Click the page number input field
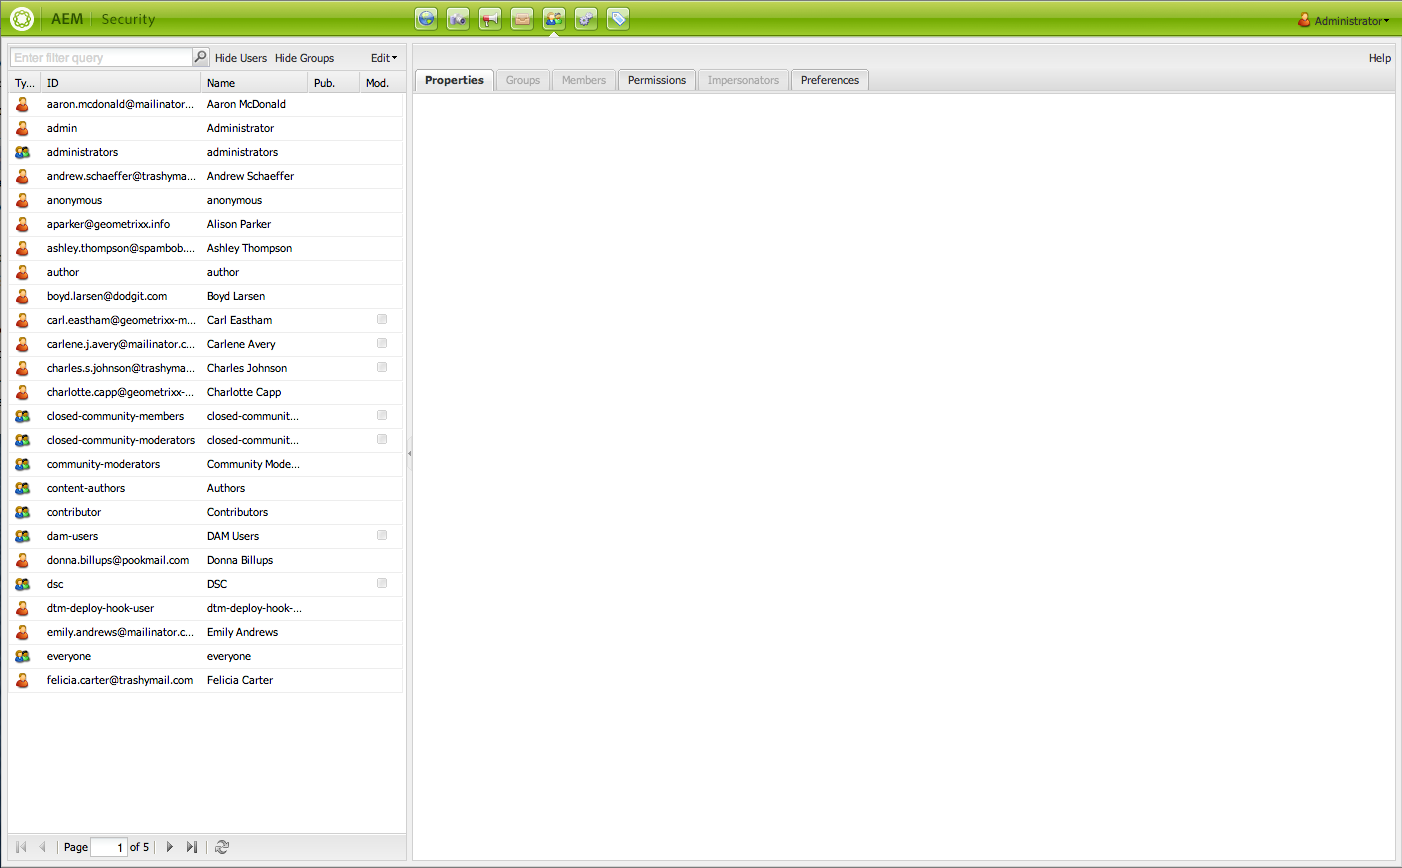This screenshot has height=868, width=1402. click(109, 847)
